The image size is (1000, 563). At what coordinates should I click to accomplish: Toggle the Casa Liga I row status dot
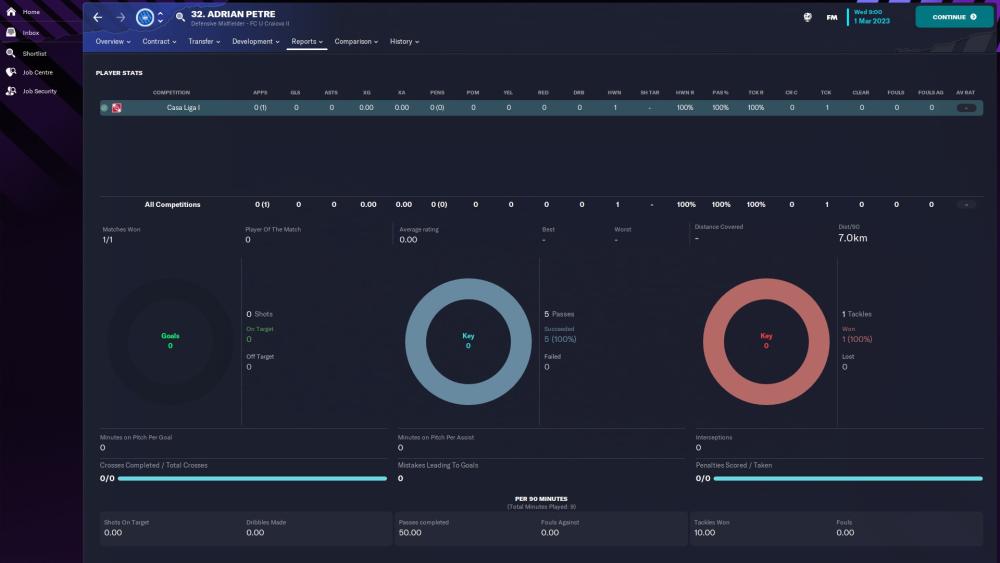(x=104, y=107)
